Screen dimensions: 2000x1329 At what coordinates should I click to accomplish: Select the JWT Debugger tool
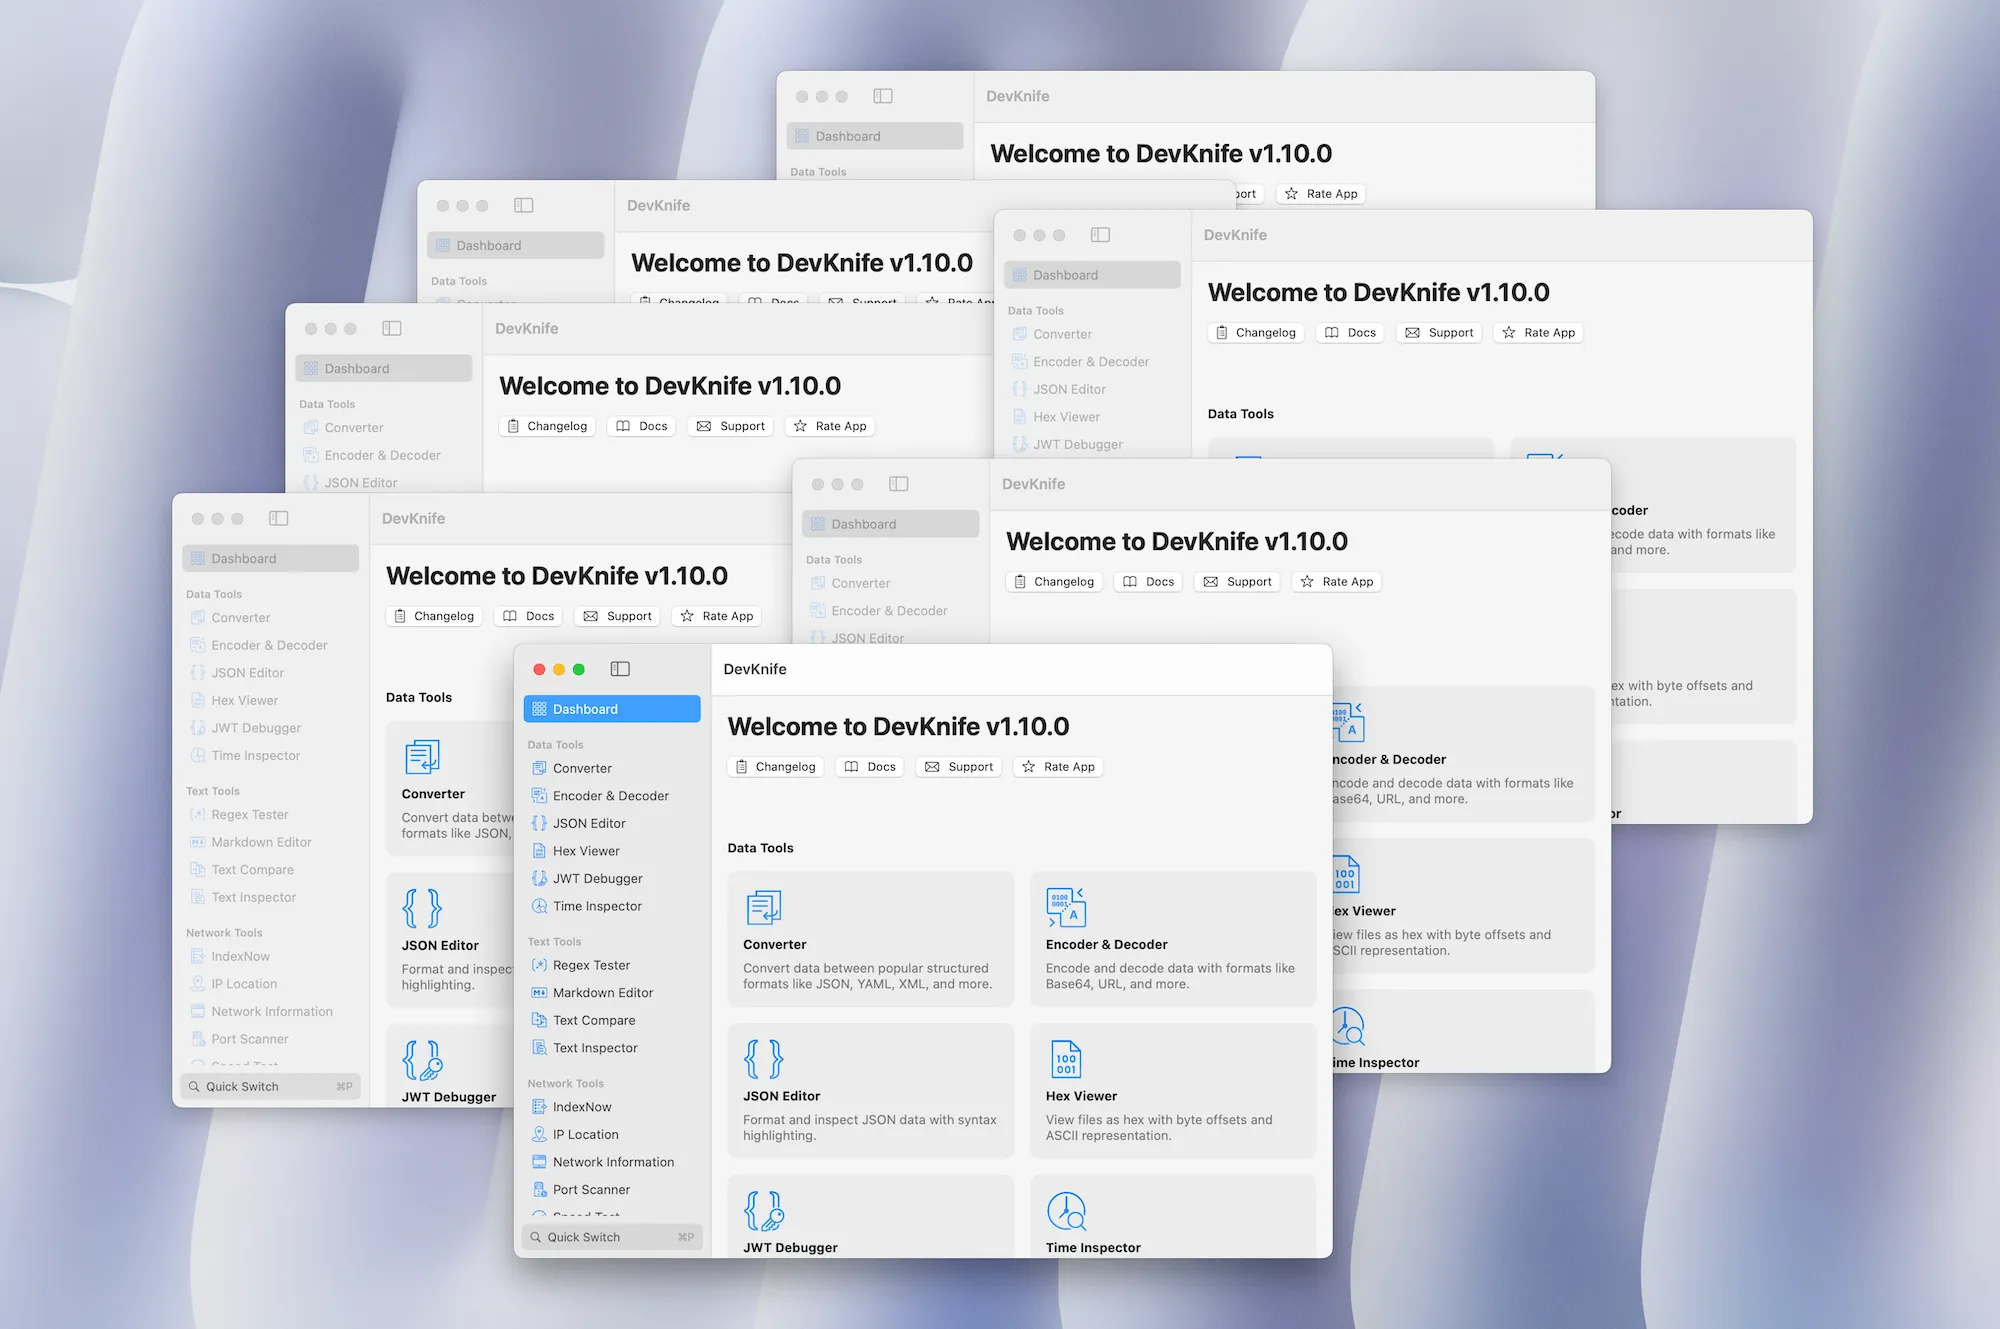598,878
